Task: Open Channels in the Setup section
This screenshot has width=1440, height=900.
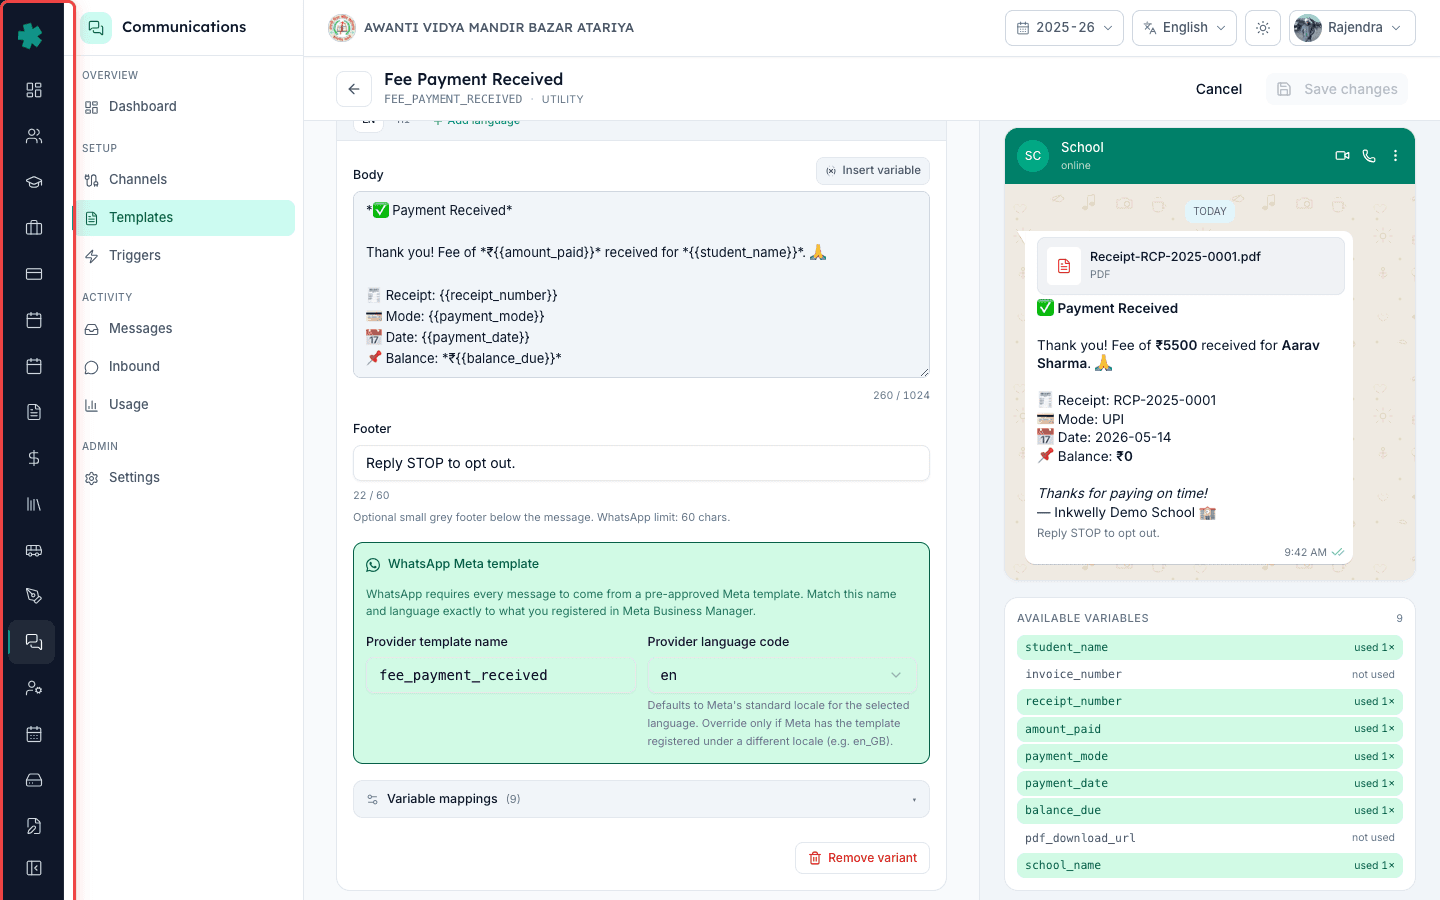Action: (x=185, y=180)
